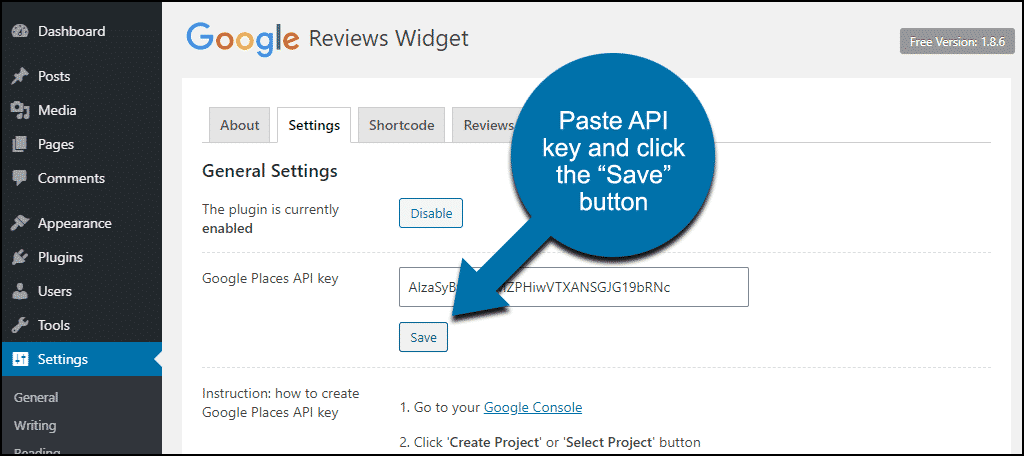Open General settings submenu item
Viewport: 1024px width, 456px height.
click(36, 397)
